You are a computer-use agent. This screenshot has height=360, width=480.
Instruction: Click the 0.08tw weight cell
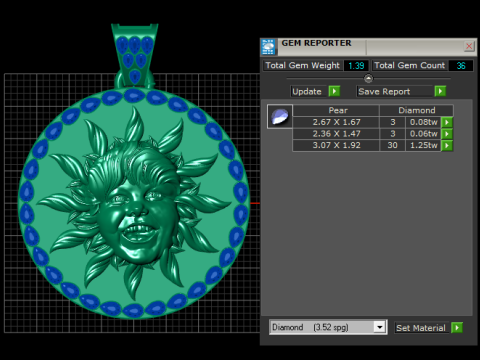click(x=423, y=122)
